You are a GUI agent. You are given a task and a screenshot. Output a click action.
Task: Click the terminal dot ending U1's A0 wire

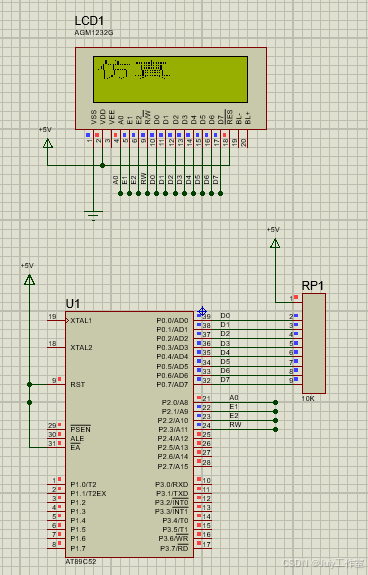pyautogui.click(x=275, y=402)
